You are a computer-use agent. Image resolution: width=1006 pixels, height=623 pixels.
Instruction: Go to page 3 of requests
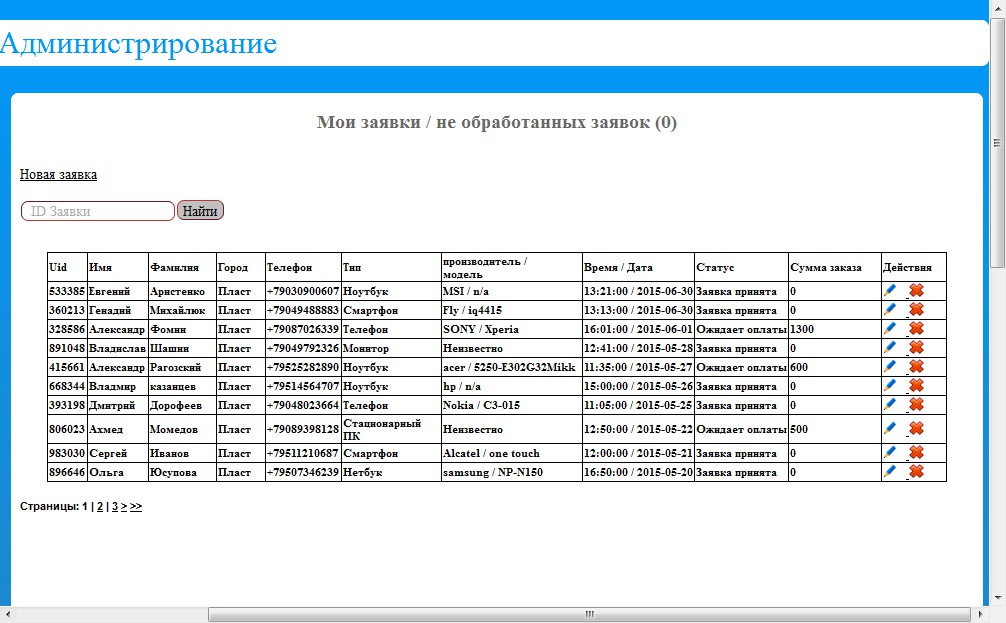point(115,506)
